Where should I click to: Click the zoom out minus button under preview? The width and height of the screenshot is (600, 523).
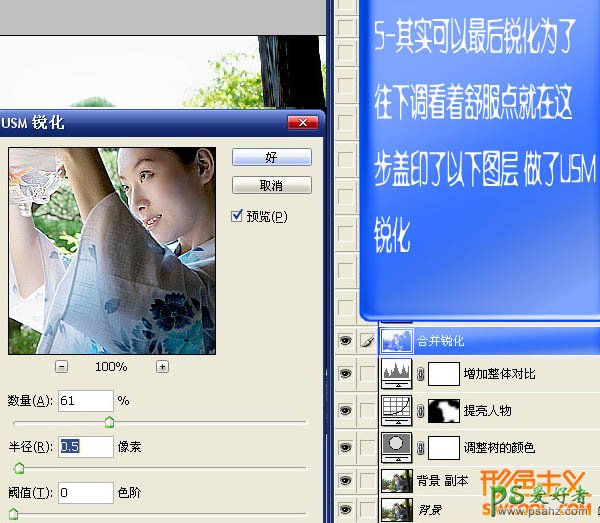(62, 367)
